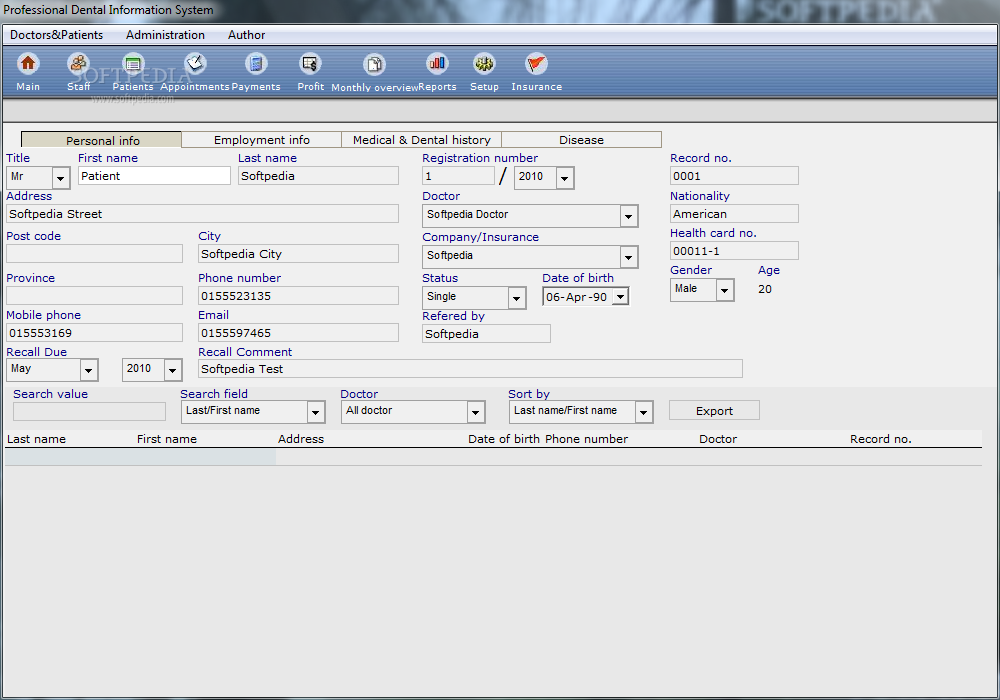Image resolution: width=1000 pixels, height=700 pixels.
Task: Open the Staff section icon
Action: tap(78, 64)
